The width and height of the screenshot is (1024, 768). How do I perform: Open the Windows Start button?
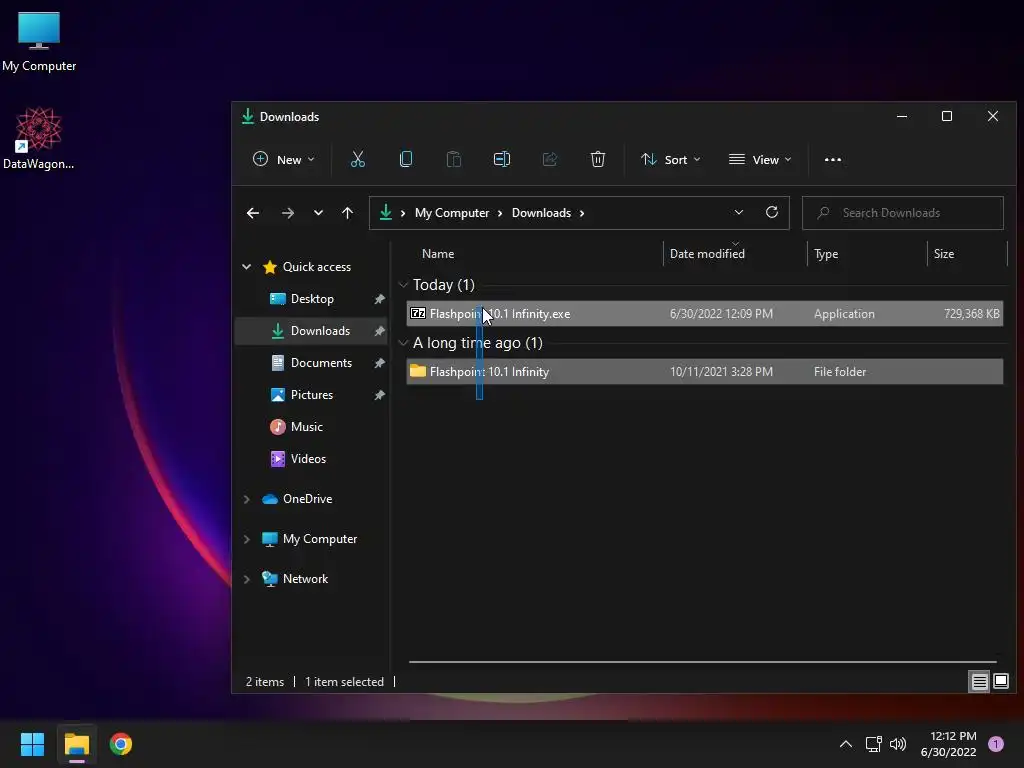(x=32, y=744)
